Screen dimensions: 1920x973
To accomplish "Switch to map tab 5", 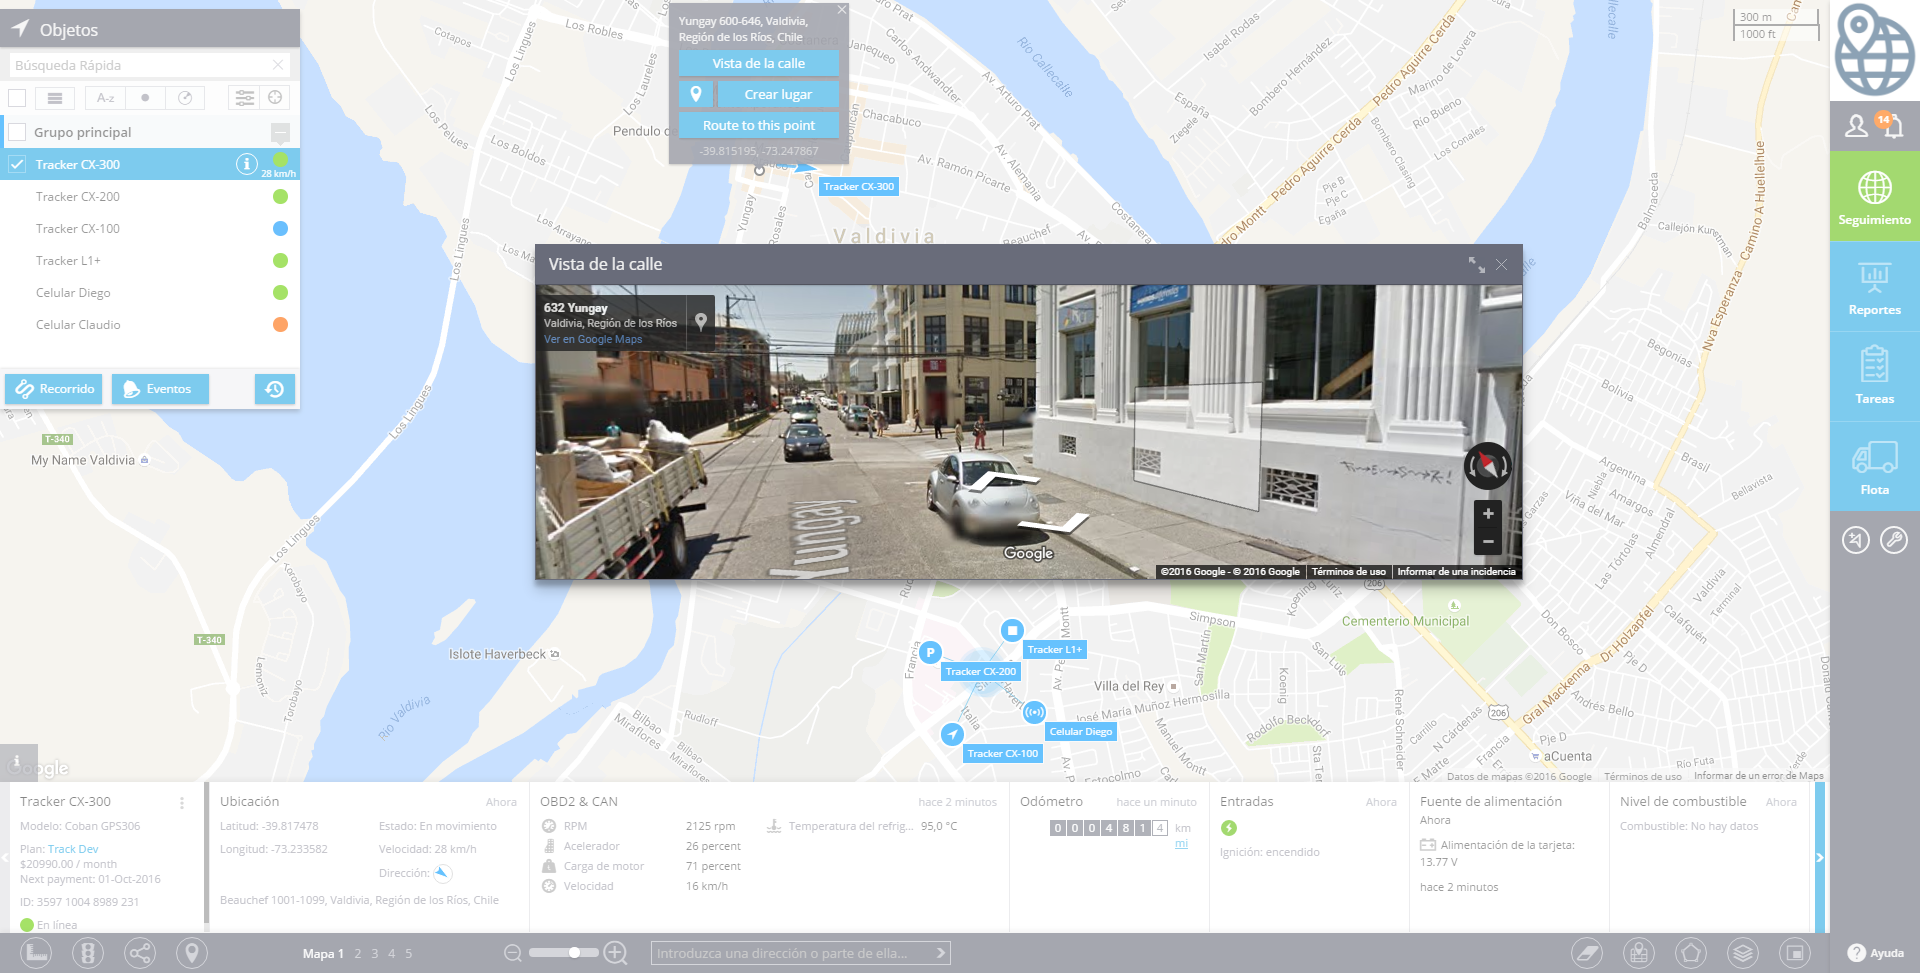I will pos(409,954).
